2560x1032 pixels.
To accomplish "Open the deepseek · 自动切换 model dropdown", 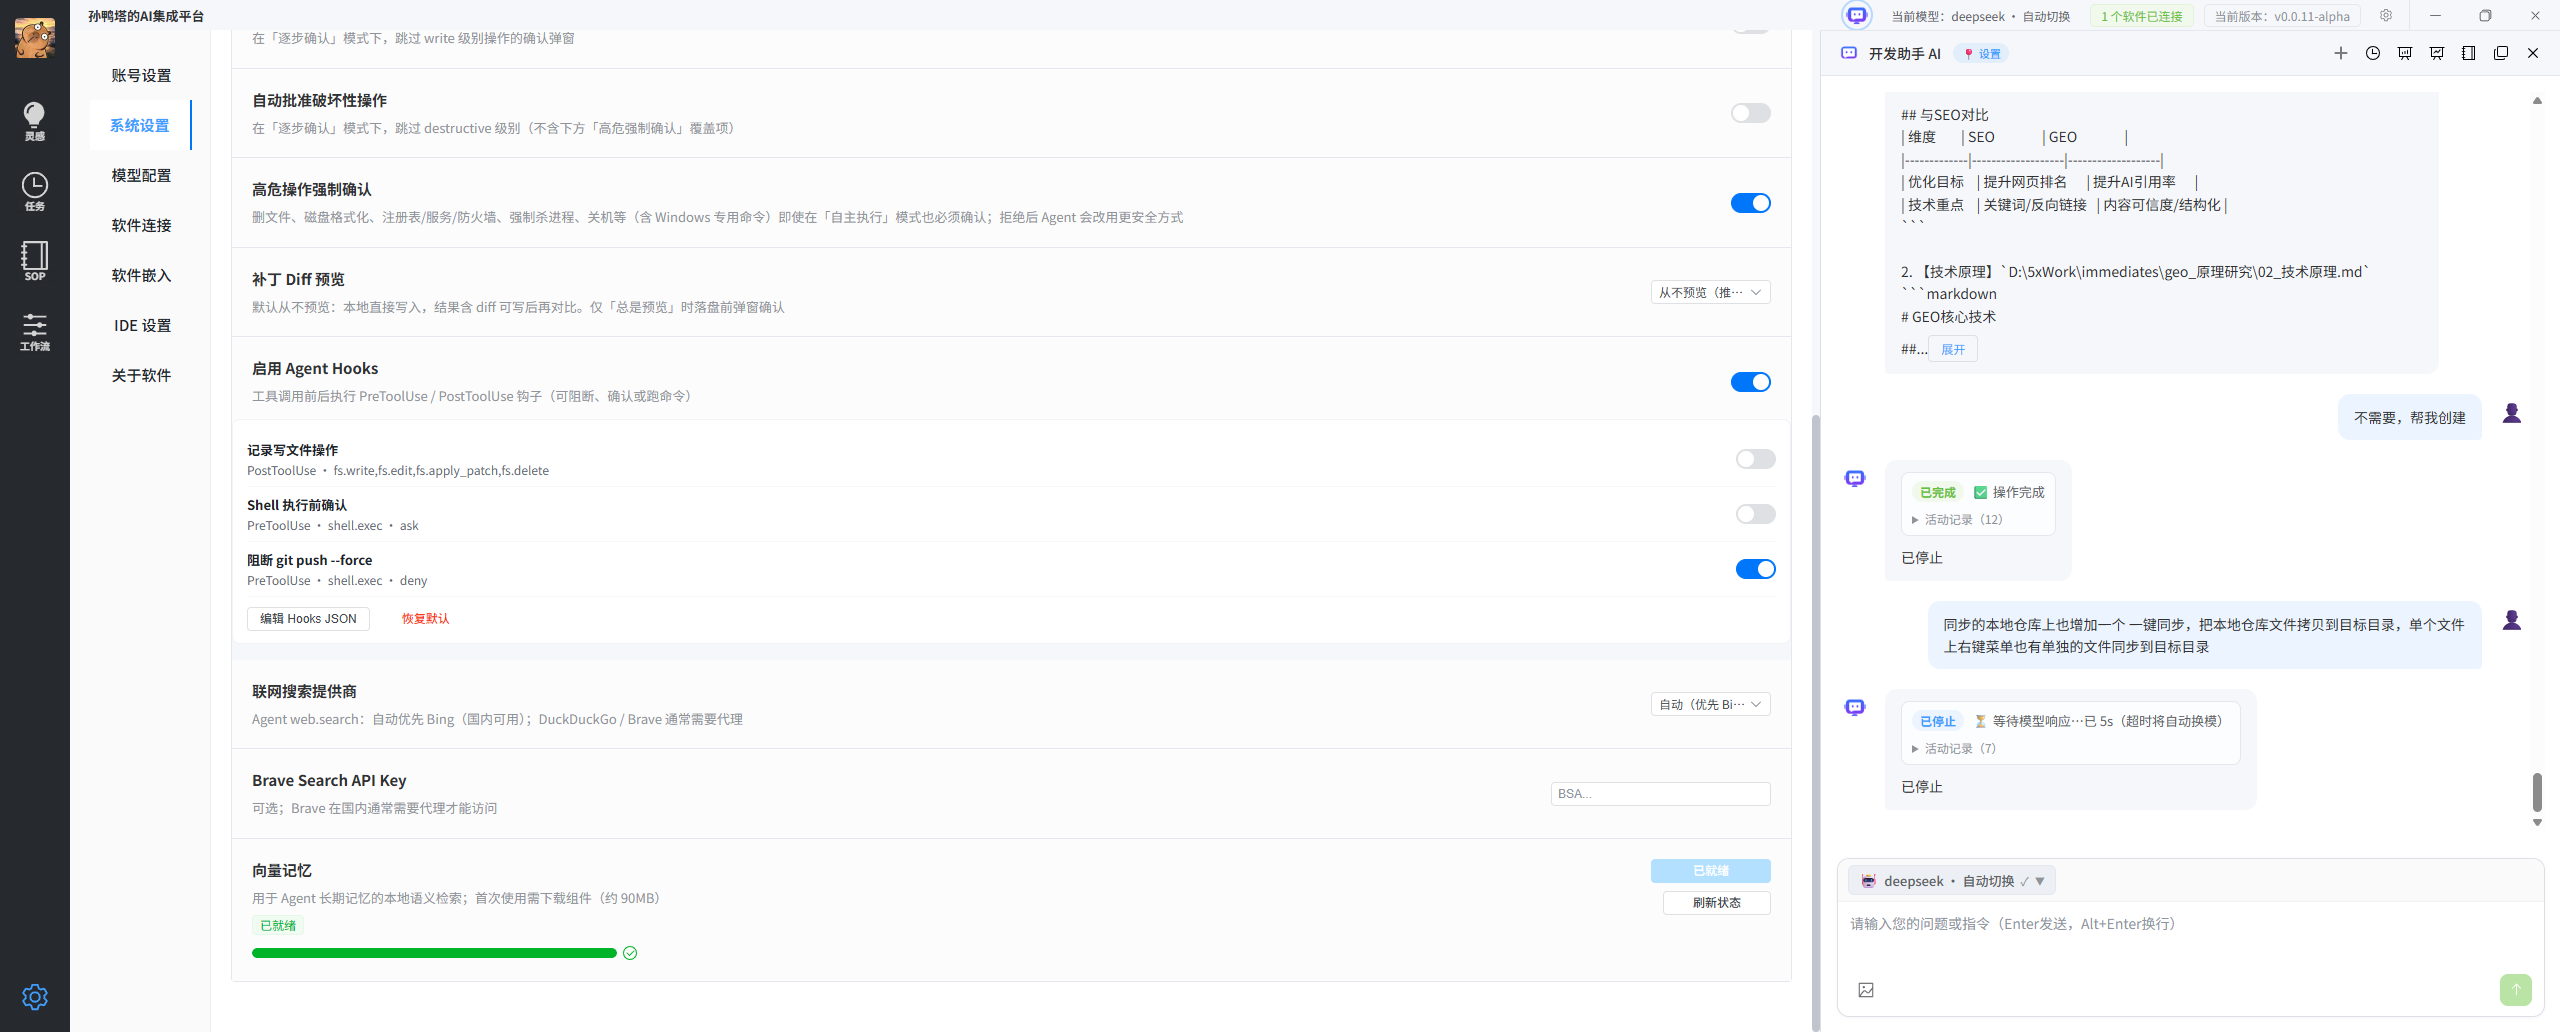I will pos(1952,881).
